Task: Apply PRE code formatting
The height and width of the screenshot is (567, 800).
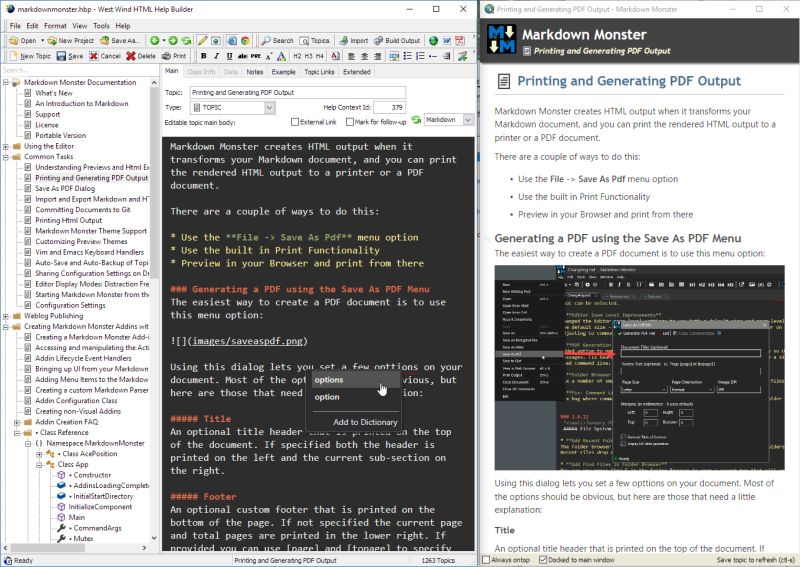Action: pos(256,56)
